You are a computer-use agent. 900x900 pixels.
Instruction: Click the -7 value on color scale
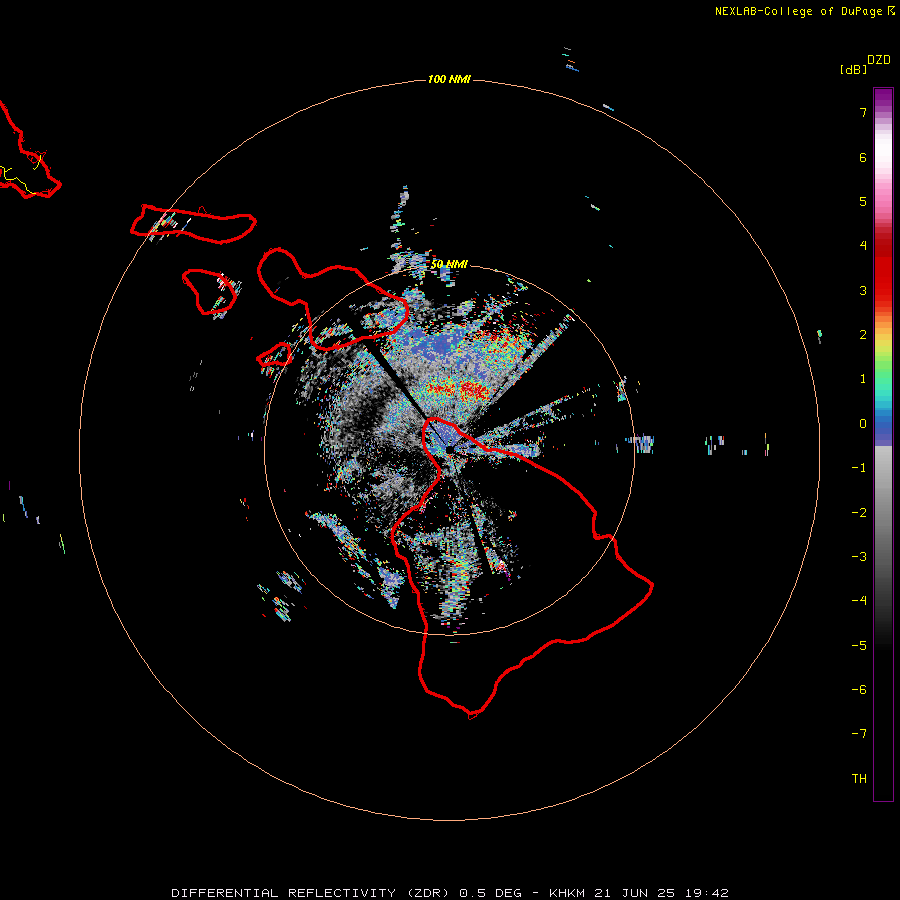pyautogui.click(x=859, y=734)
